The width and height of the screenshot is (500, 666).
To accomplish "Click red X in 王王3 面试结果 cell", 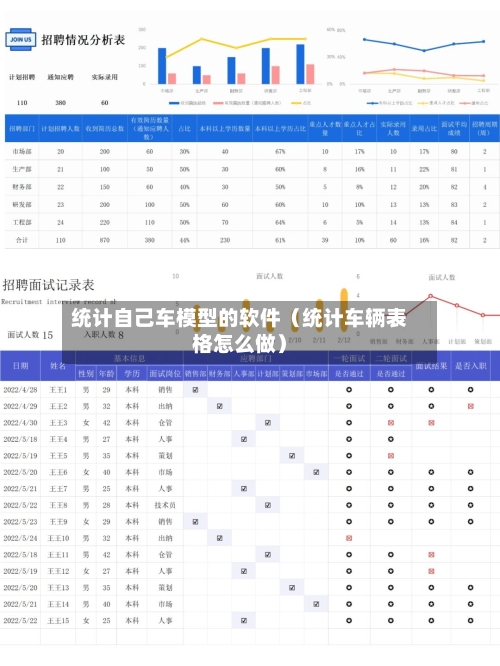I will click(431, 423).
